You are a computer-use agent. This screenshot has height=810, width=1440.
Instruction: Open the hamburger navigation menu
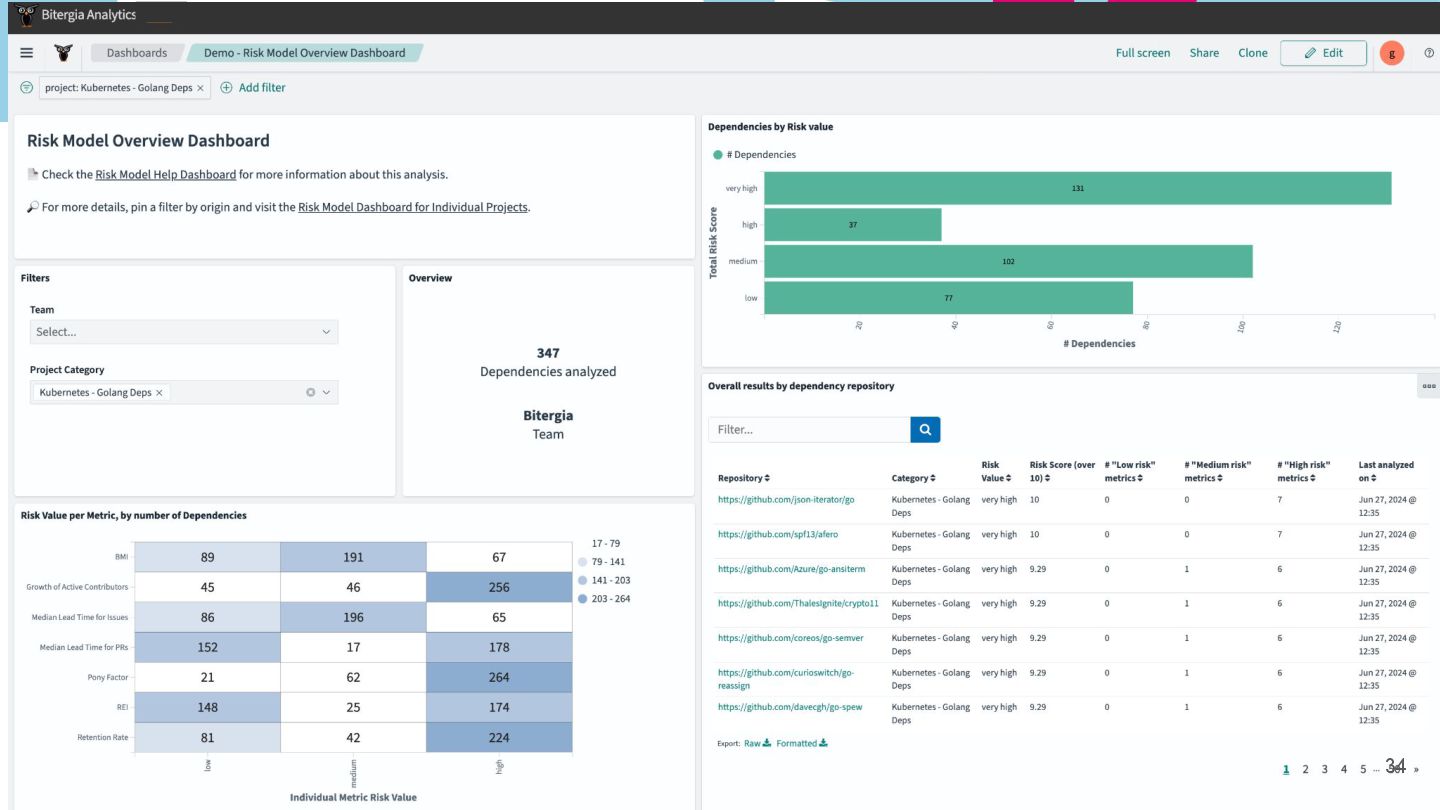27,53
